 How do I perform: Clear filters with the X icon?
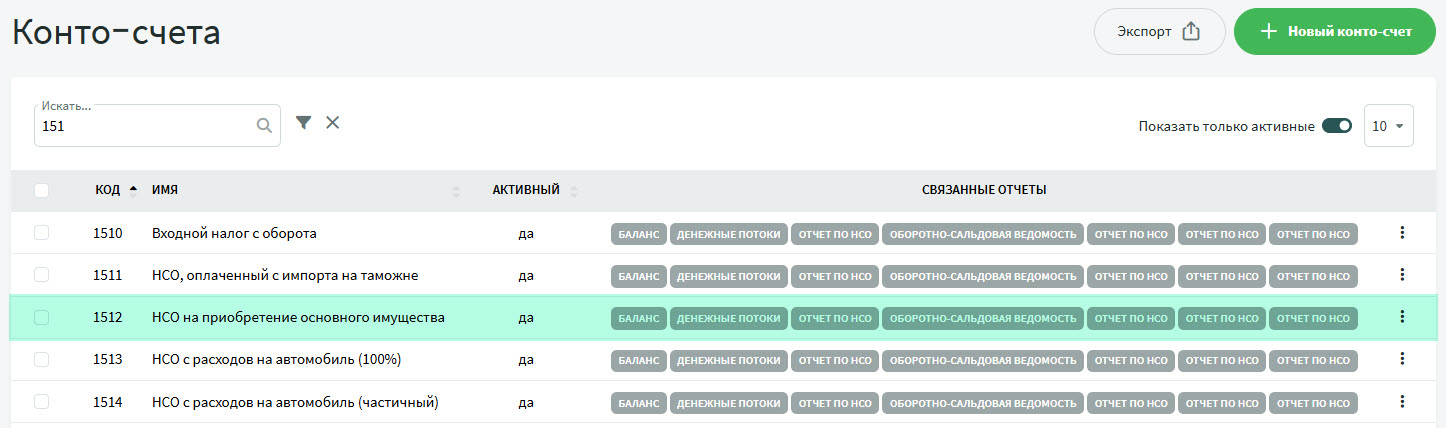coord(333,122)
